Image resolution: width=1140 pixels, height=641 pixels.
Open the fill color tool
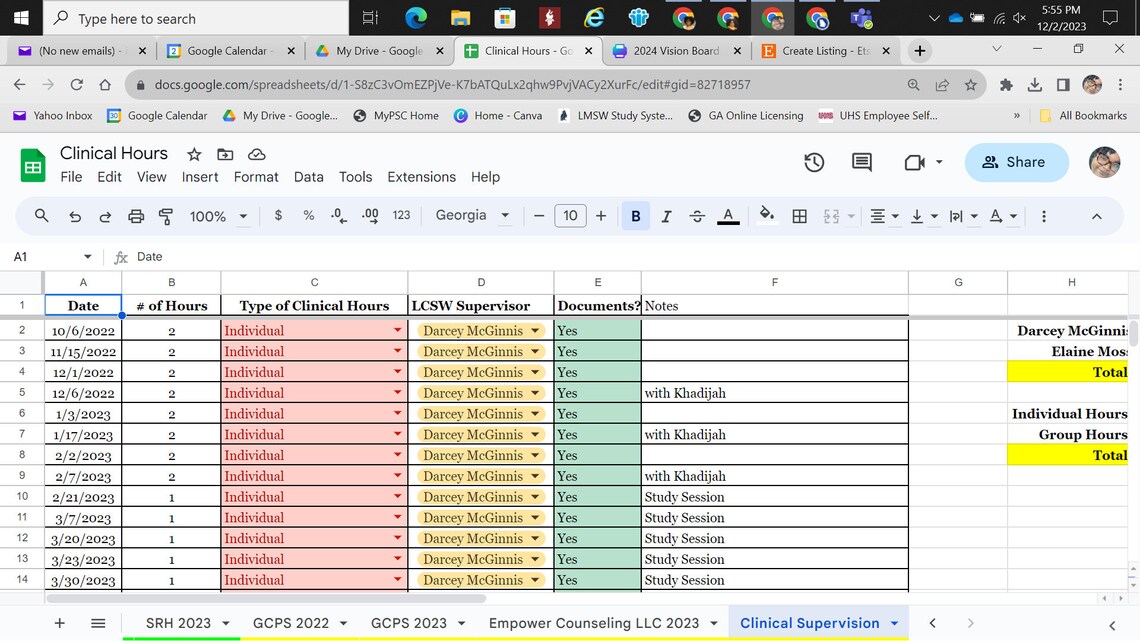point(767,215)
